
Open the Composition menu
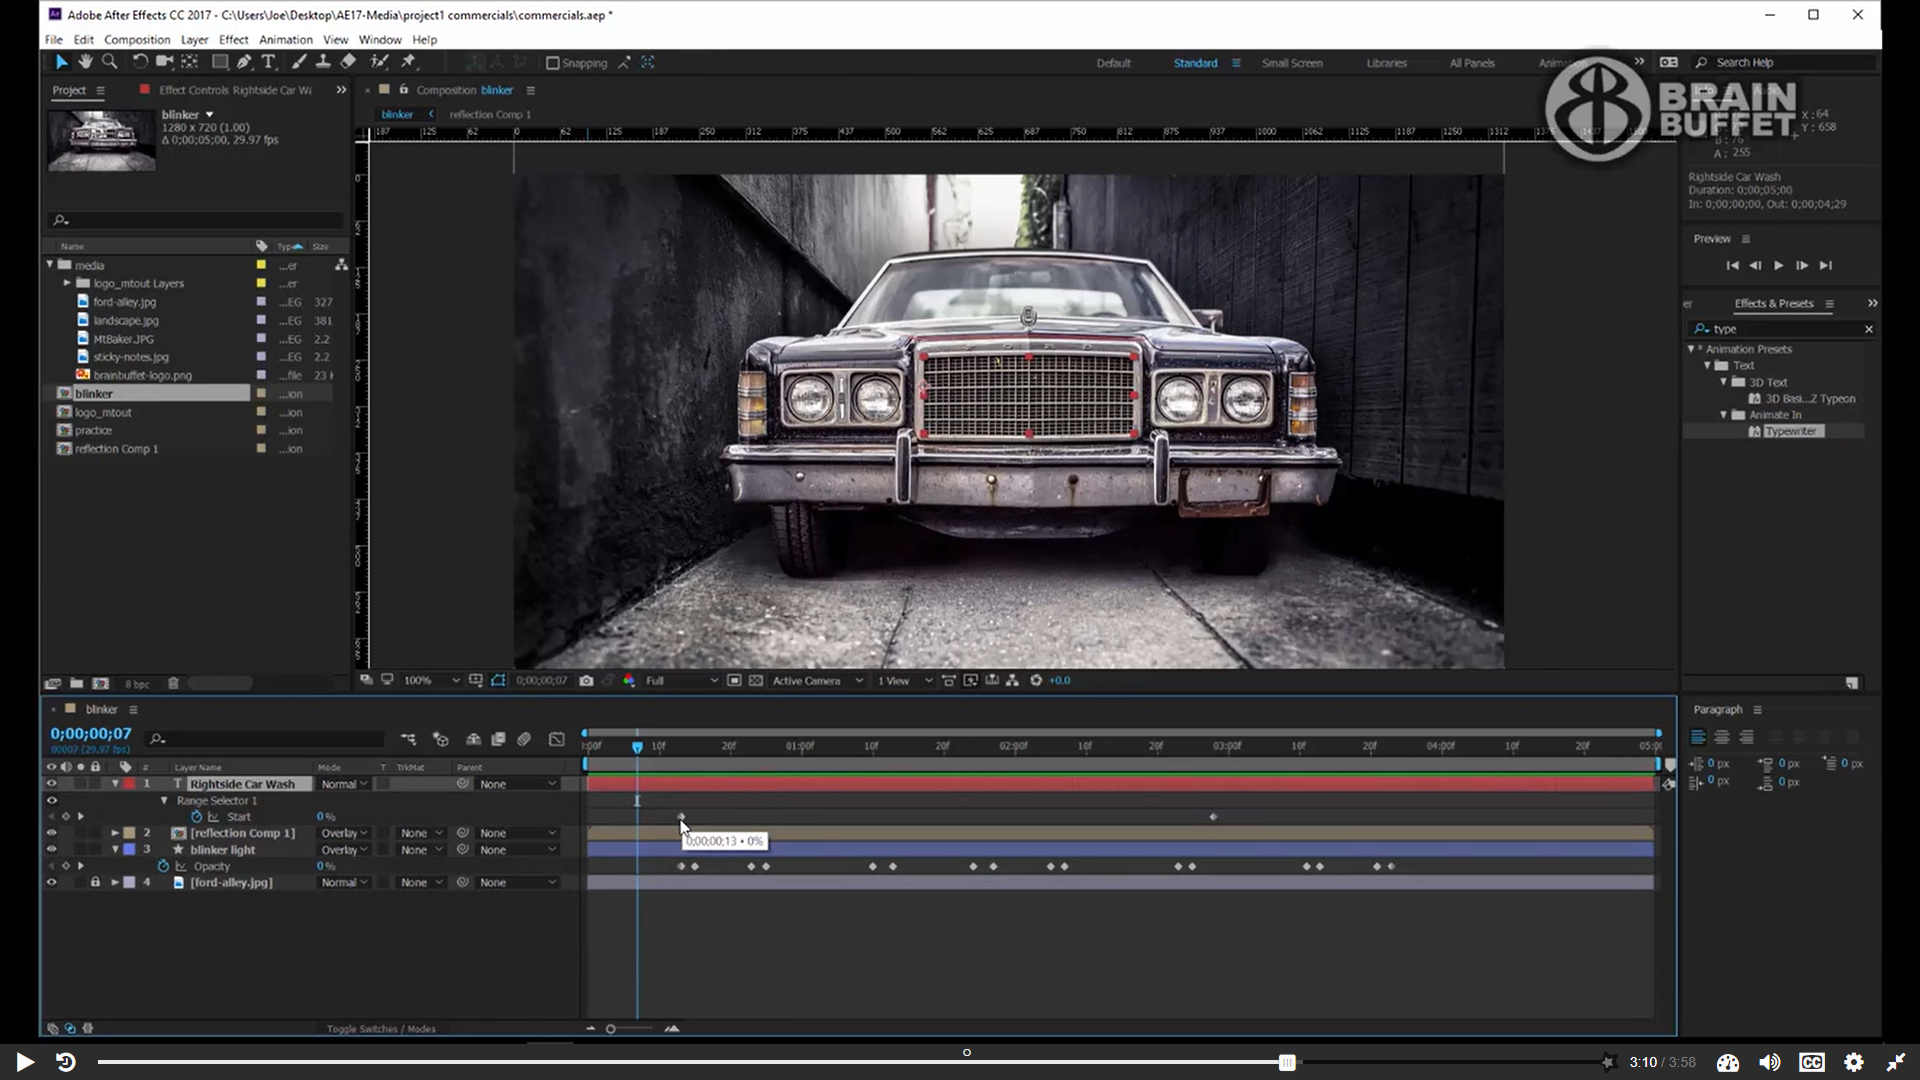(x=137, y=40)
